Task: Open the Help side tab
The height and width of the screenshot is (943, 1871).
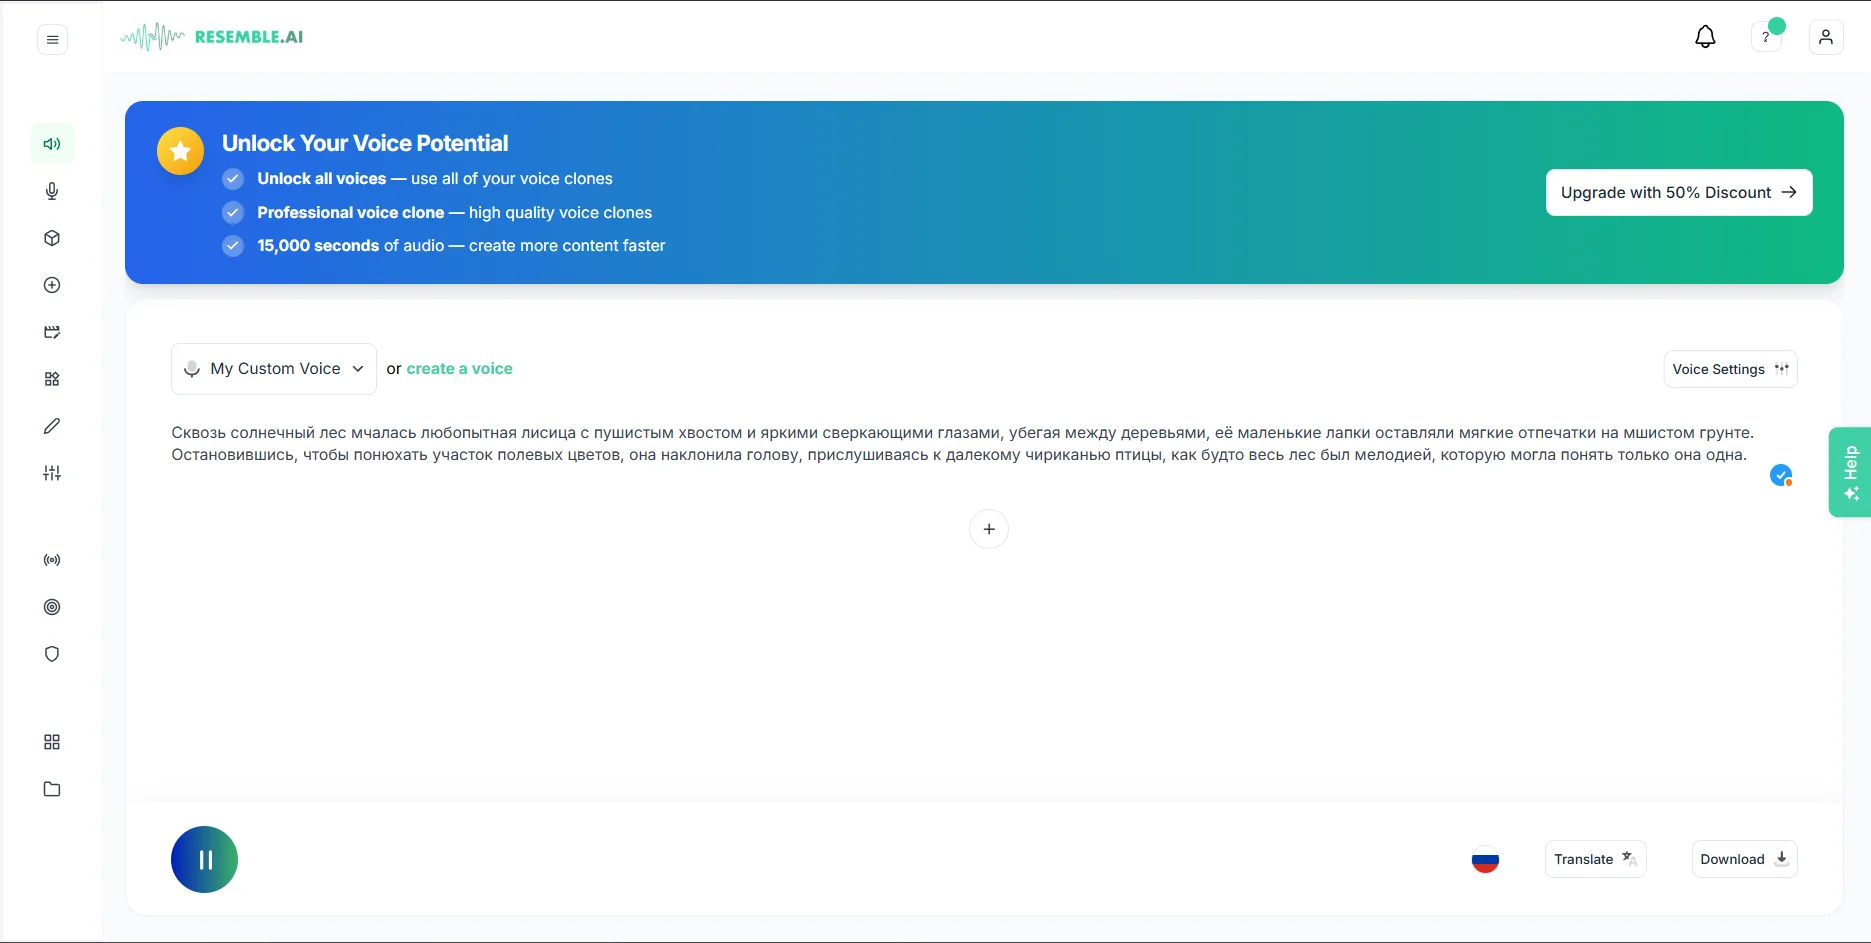Action: click(1850, 472)
